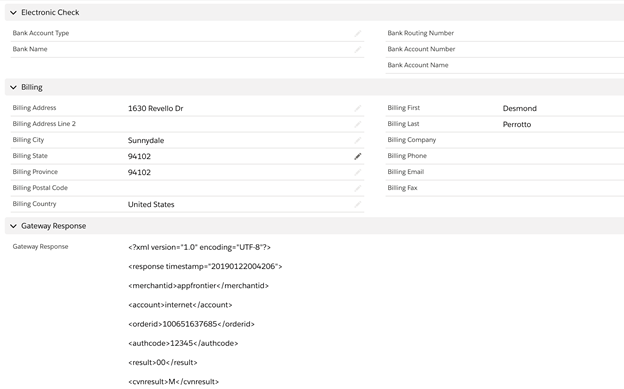This screenshot has width=624, height=389.
Task: Click the Electronic Check header title
Action: pos(50,12)
